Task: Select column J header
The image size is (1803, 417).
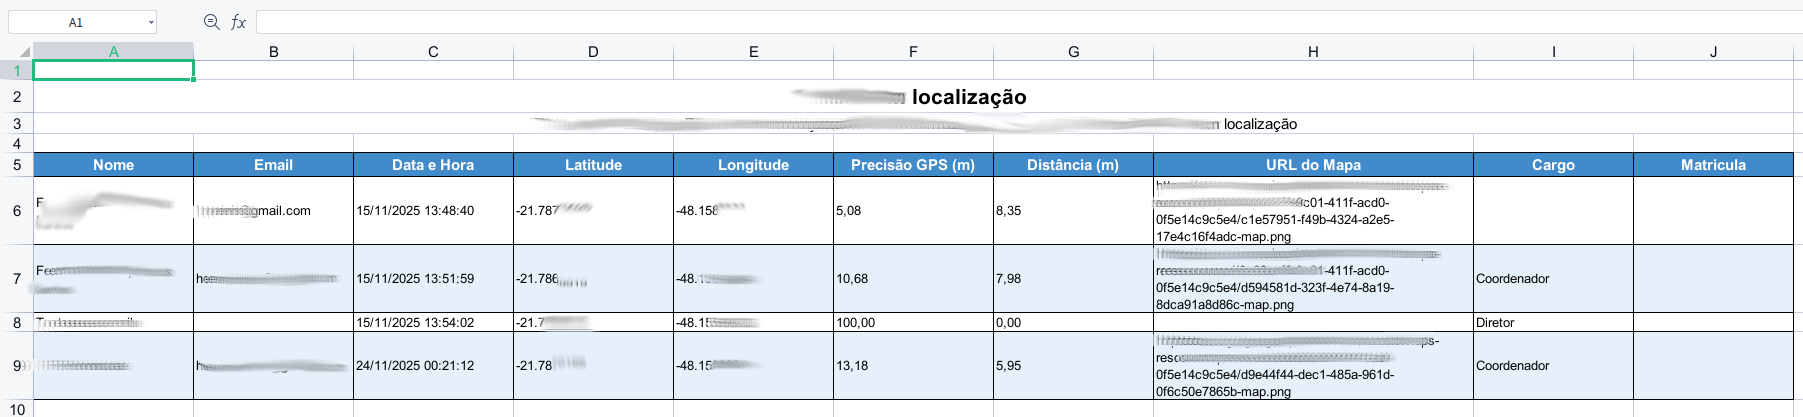Action: coord(1713,52)
